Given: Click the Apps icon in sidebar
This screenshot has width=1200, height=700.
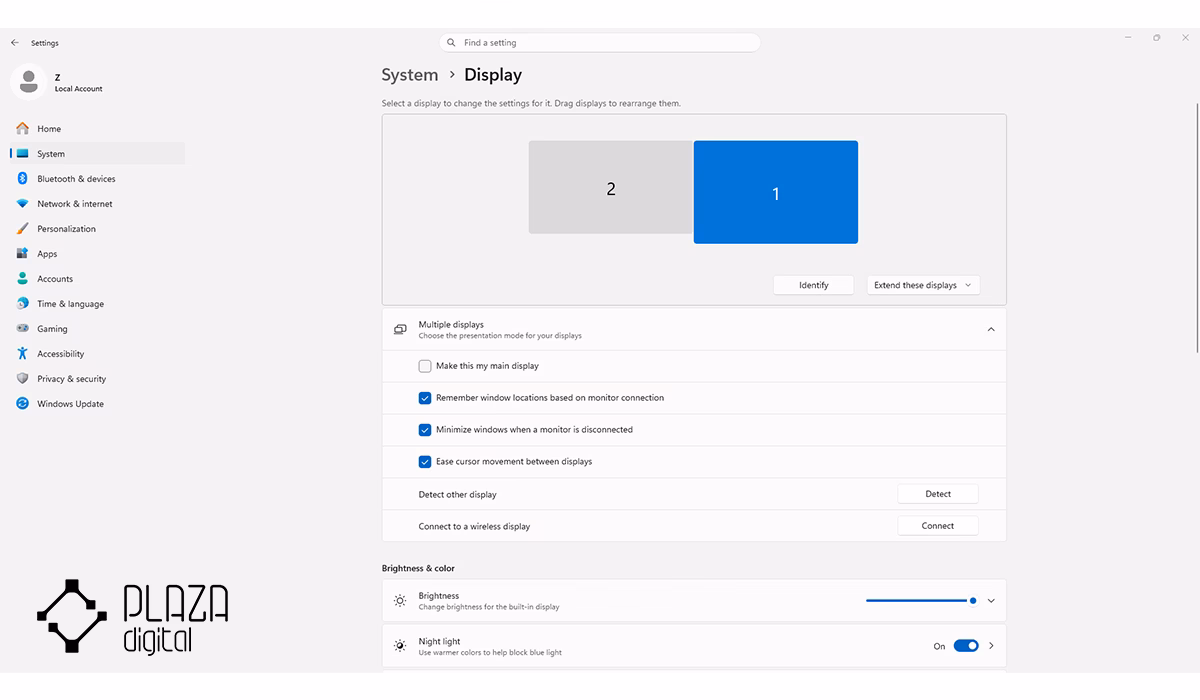Looking at the screenshot, I should pos(22,254).
